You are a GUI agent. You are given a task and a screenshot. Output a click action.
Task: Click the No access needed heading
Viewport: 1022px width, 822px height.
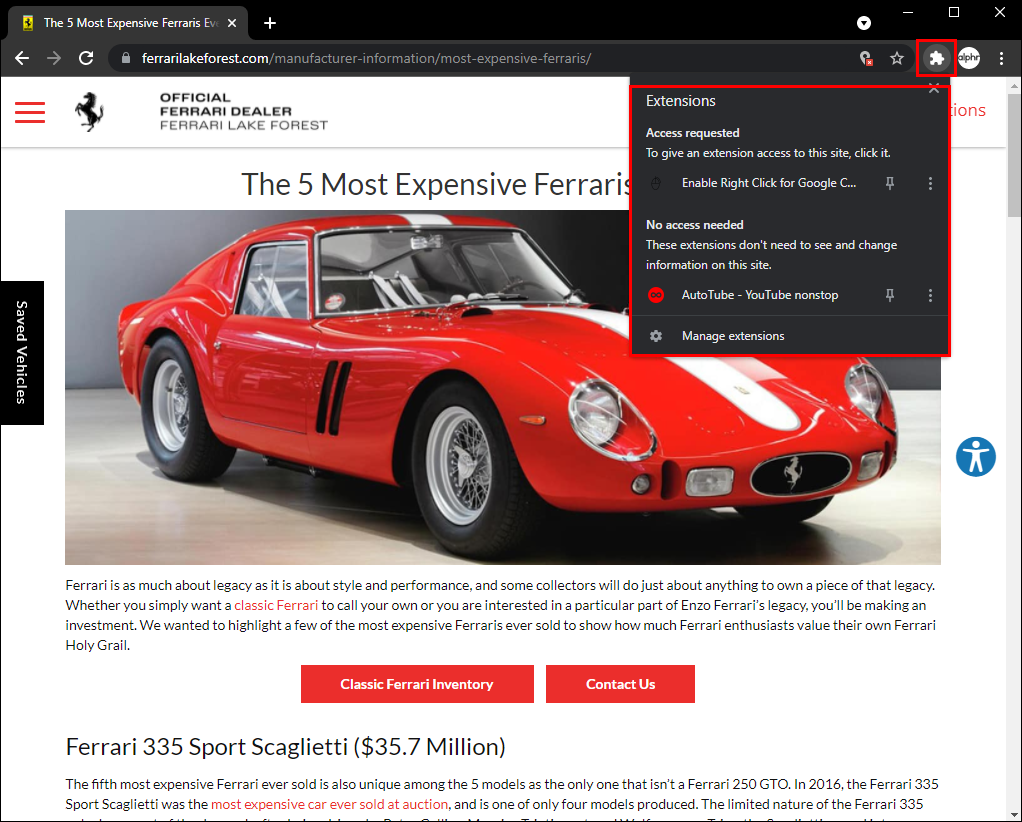(x=694, y=225)
